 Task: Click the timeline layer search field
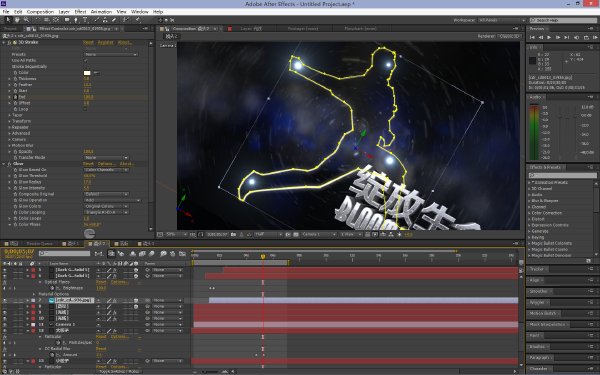coord(64,253)
